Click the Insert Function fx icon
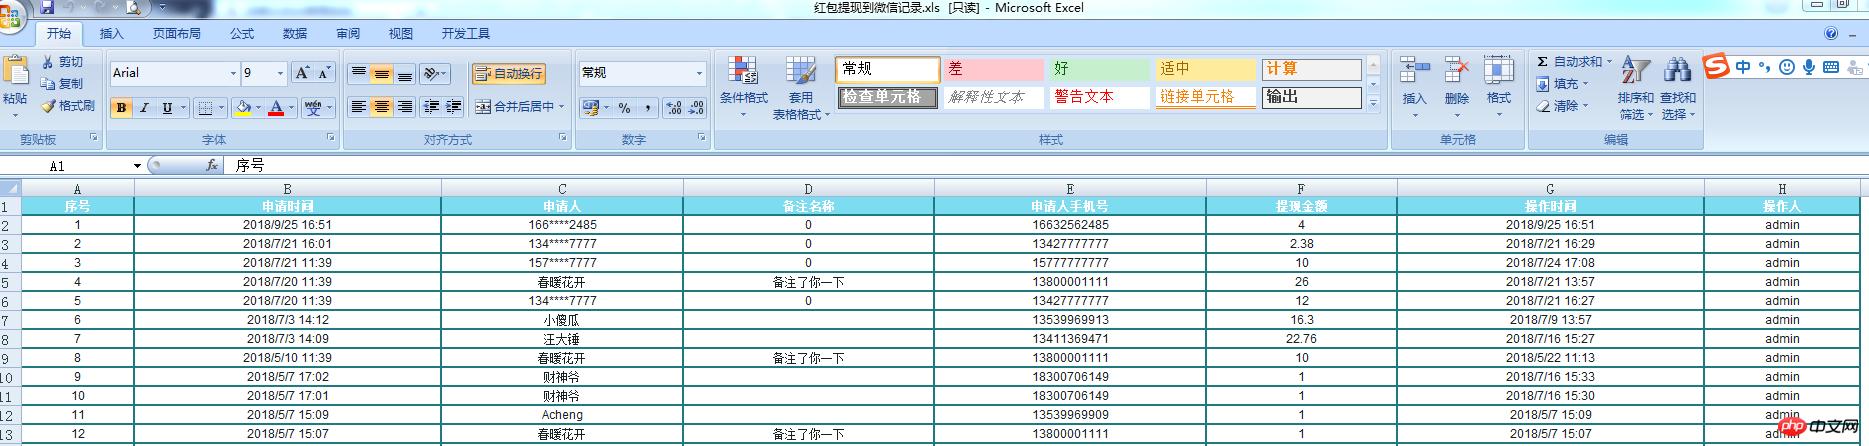The height and width of the screenshot is (446, 1869). click(211, 165)
